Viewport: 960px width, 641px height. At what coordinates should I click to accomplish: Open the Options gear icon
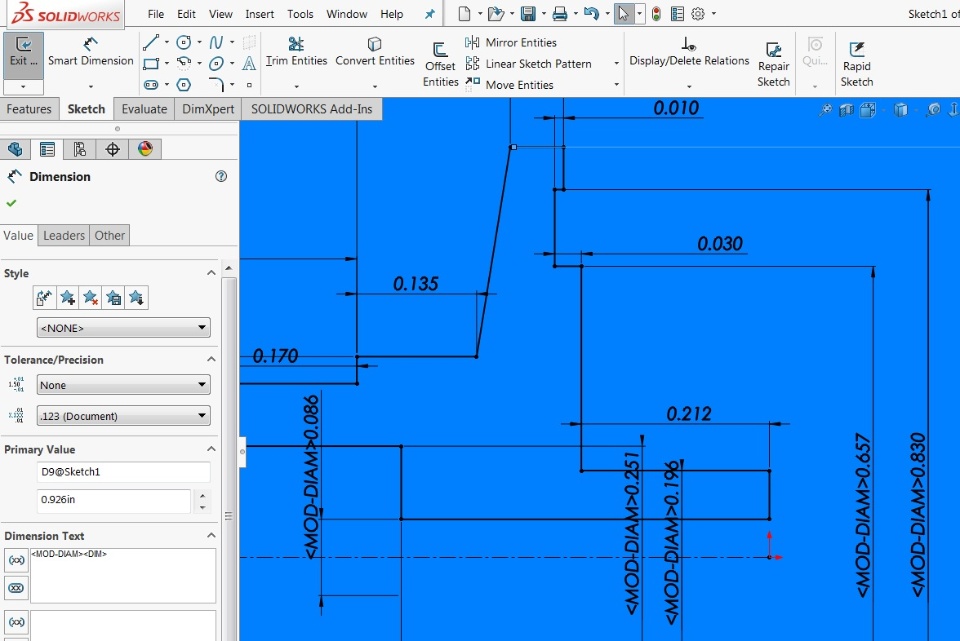[697, 13]
